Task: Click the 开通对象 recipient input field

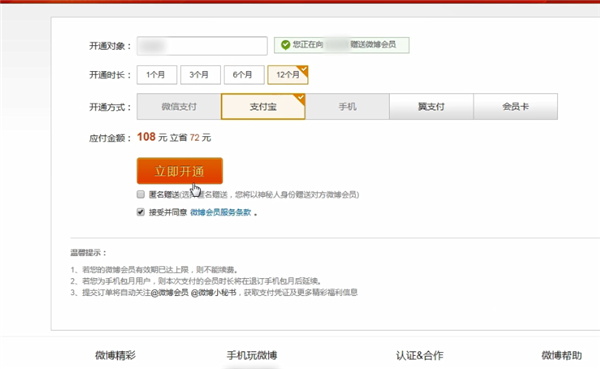Action: tap(202, 46)
